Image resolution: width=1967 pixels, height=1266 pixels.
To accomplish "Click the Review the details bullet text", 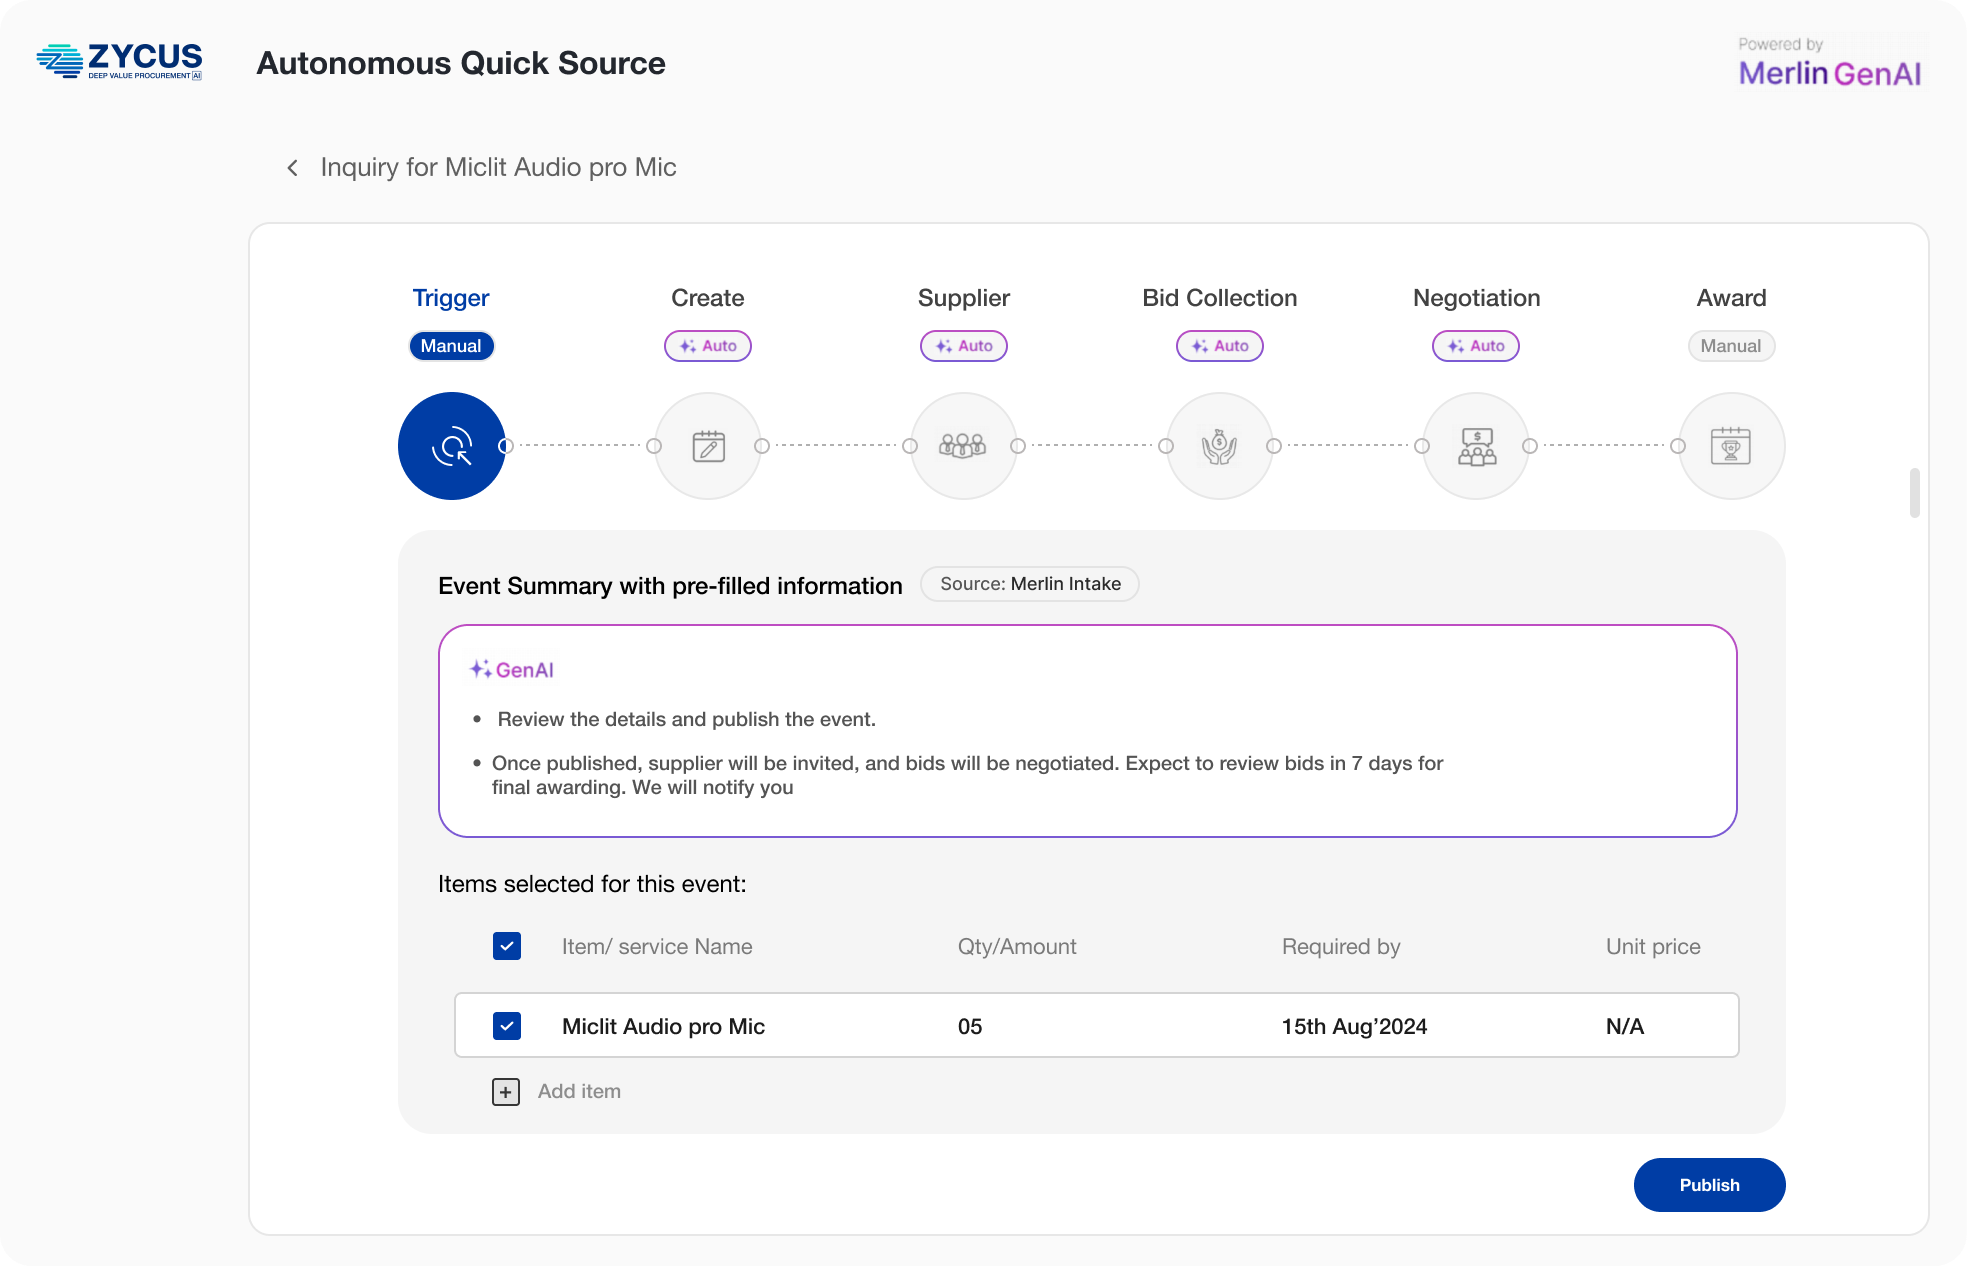I will coord(686,719).
